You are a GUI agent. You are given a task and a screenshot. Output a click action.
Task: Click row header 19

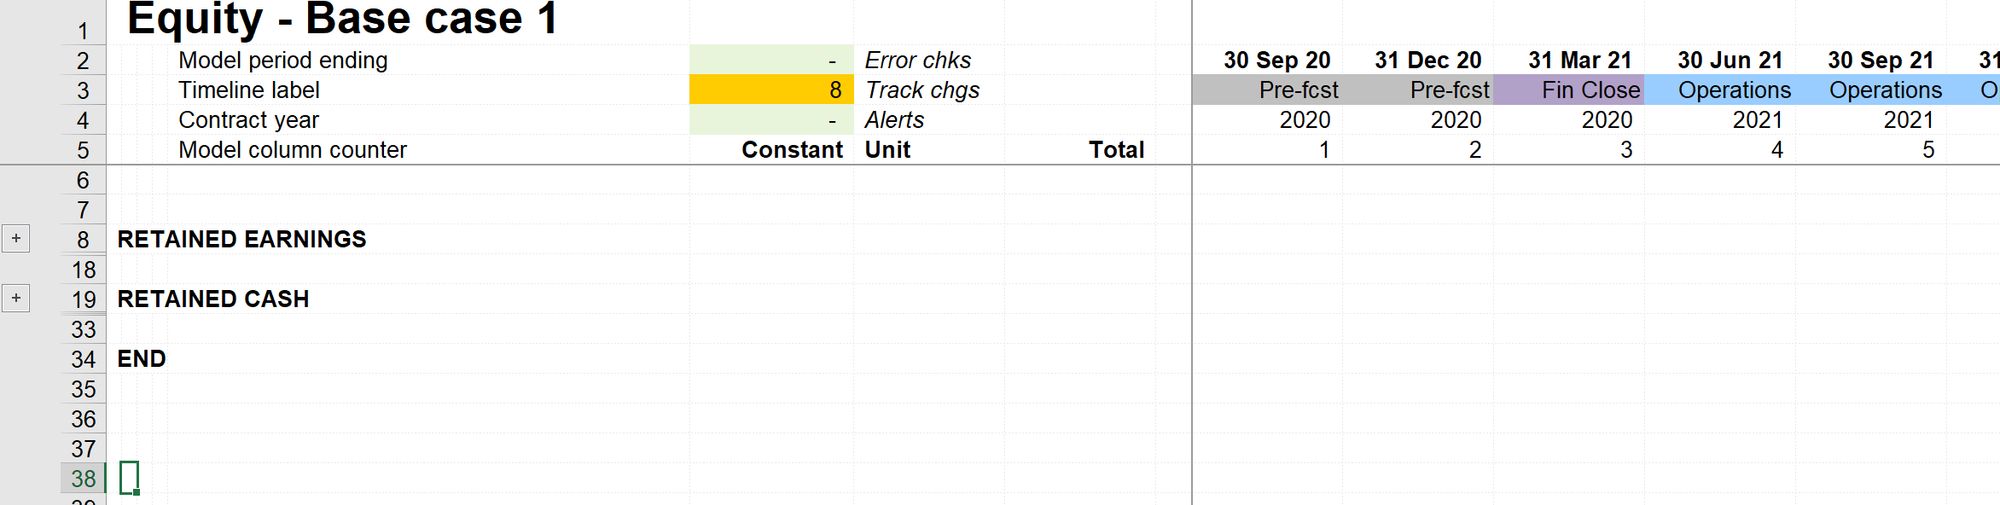pyautogui.click(x=83, y=300)
